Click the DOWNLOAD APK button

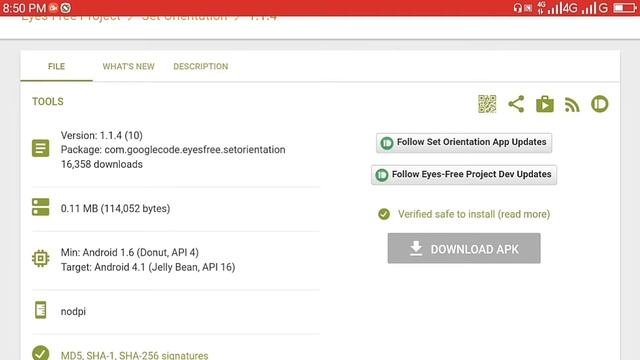[x=464, y=248]
